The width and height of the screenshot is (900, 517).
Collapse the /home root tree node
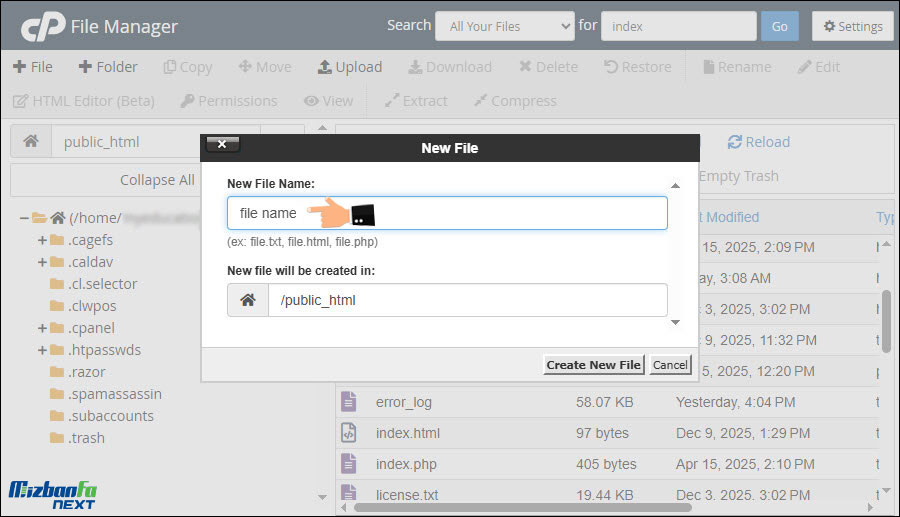tap(24, 218)
